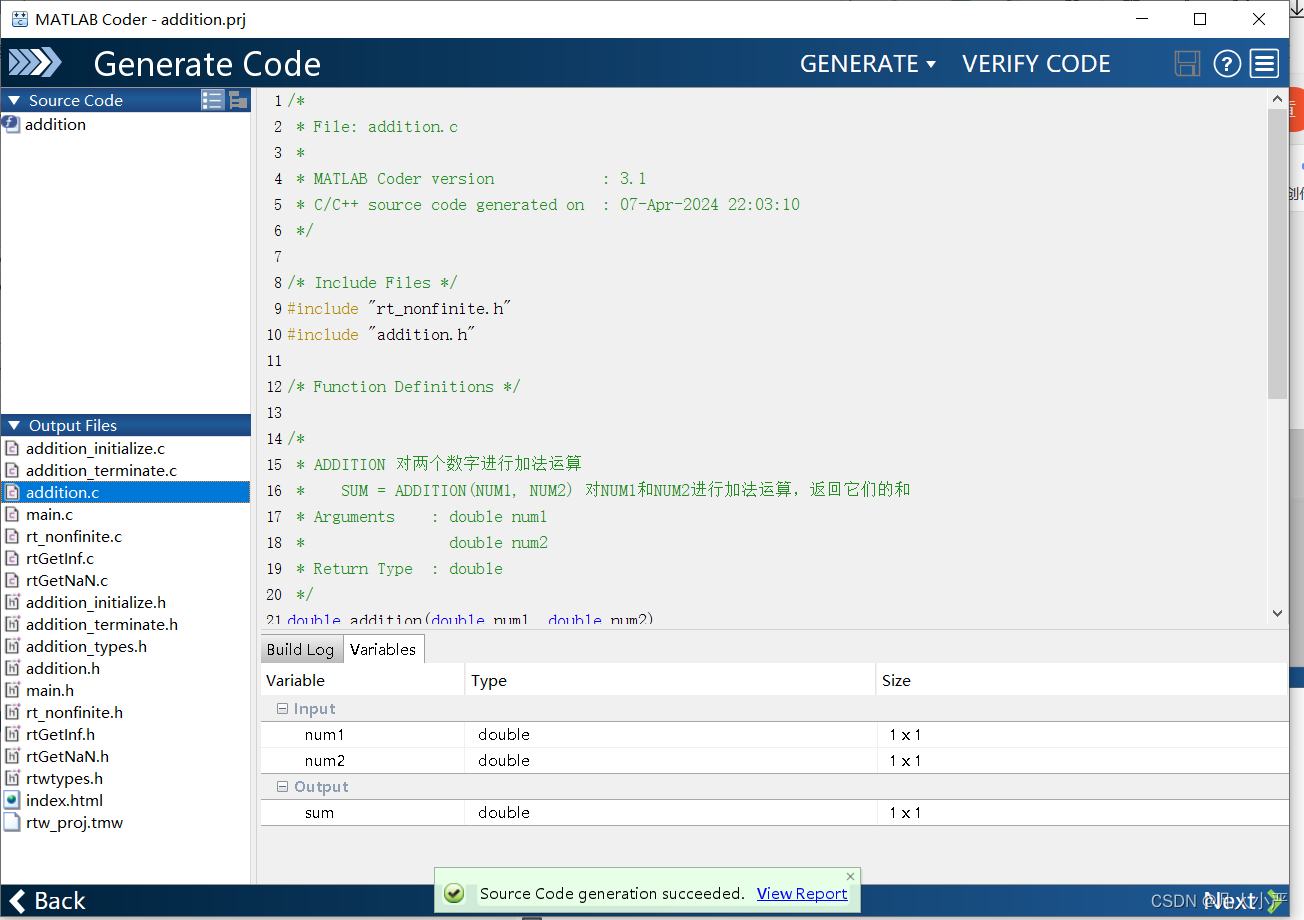Click the View Report link
This screenshot has height=920, width=1304.
(x=802, y=893)
